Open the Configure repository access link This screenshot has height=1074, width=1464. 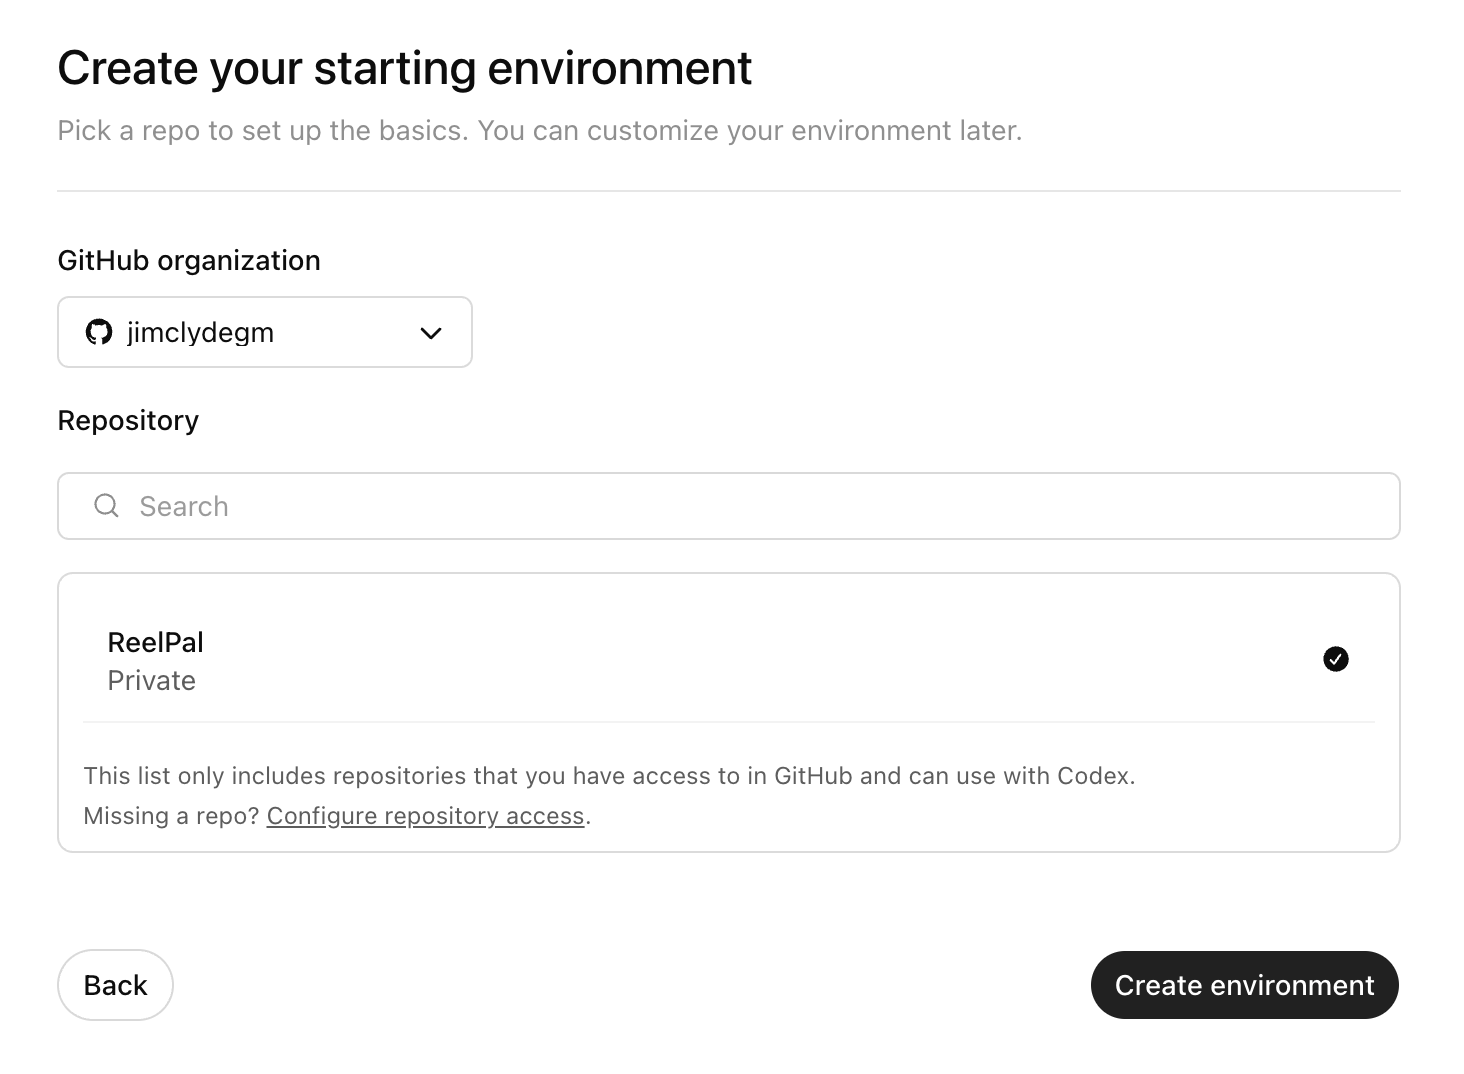click(x=425, y=815)
